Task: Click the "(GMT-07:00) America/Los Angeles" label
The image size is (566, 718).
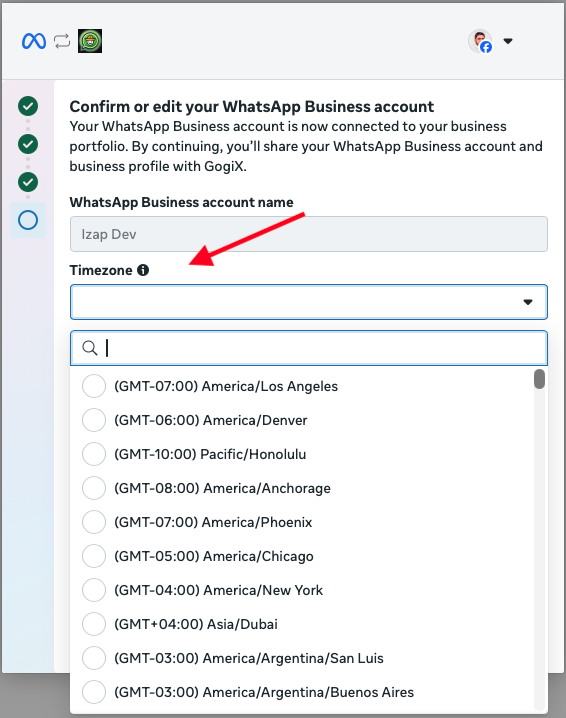Action: coord(226,386)
